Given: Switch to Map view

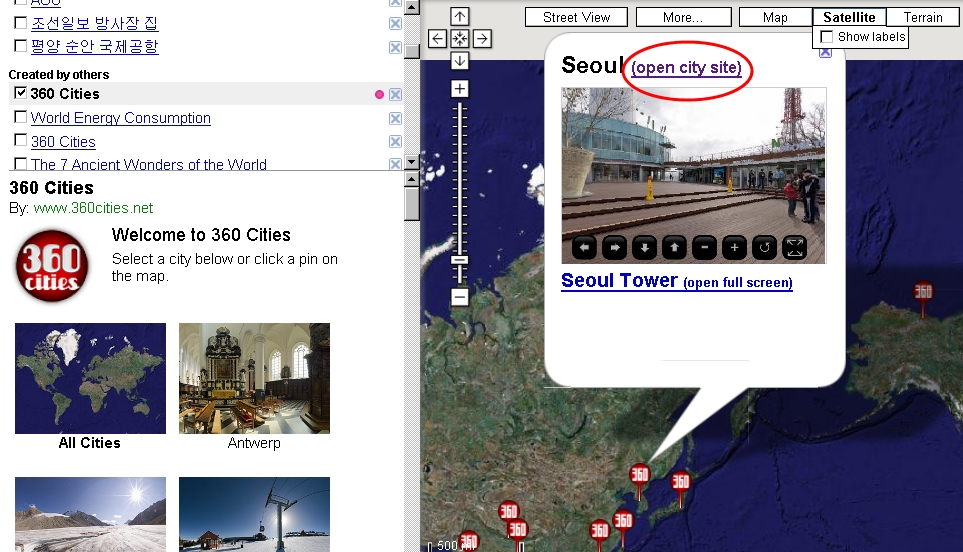Looking at the screenshot, I should coord(775,17).
